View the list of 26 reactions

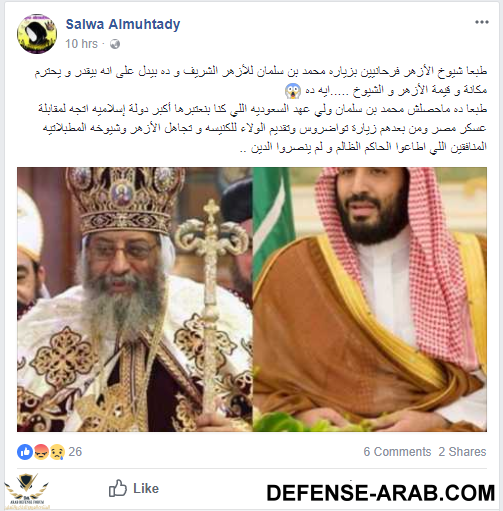pos(75,452)
